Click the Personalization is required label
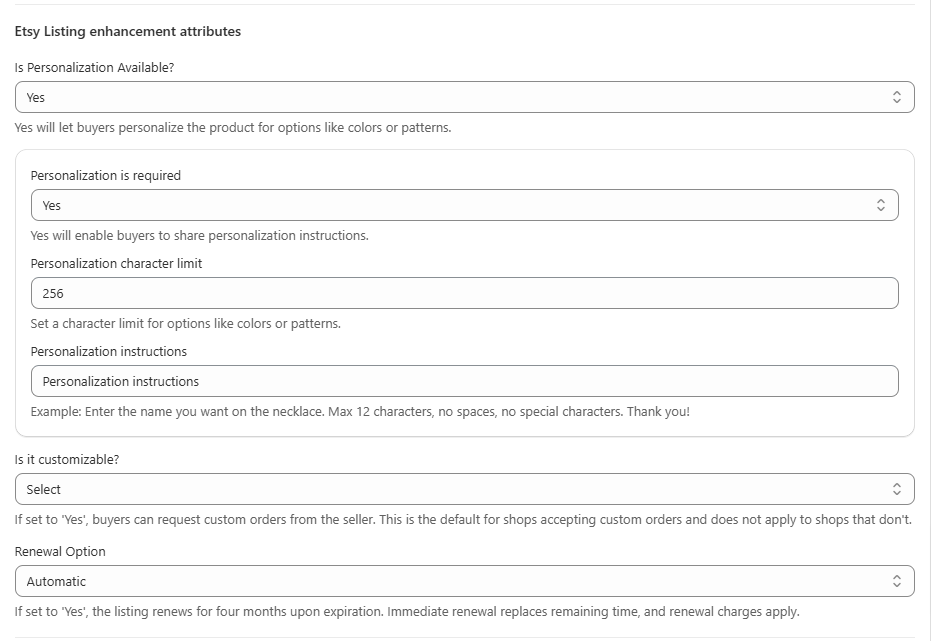Screen dimensions: 931x641 [x=106, y=176]
